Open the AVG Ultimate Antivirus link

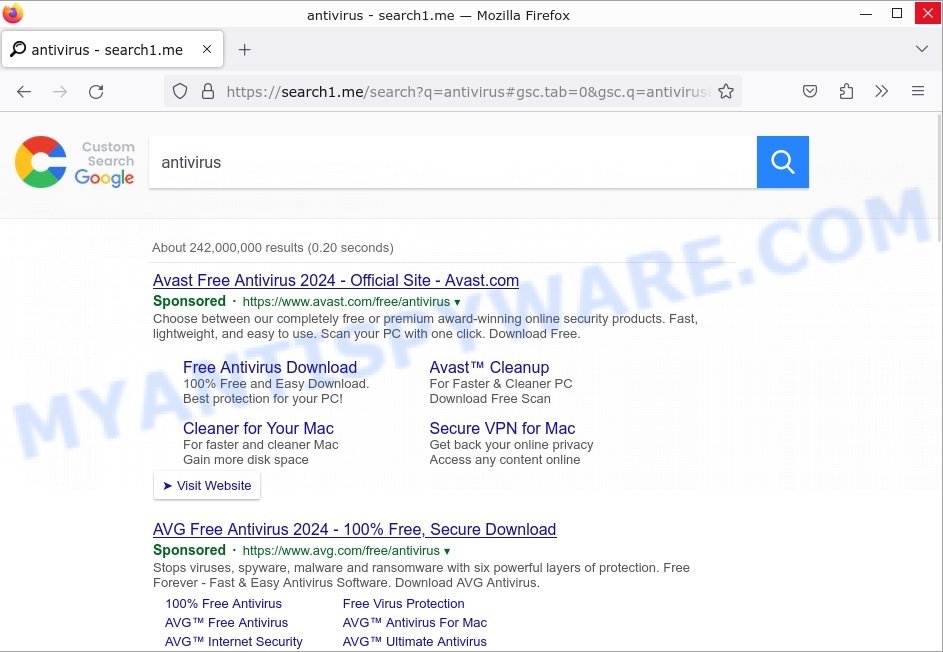pyautogui.click(x=414, y=641)
